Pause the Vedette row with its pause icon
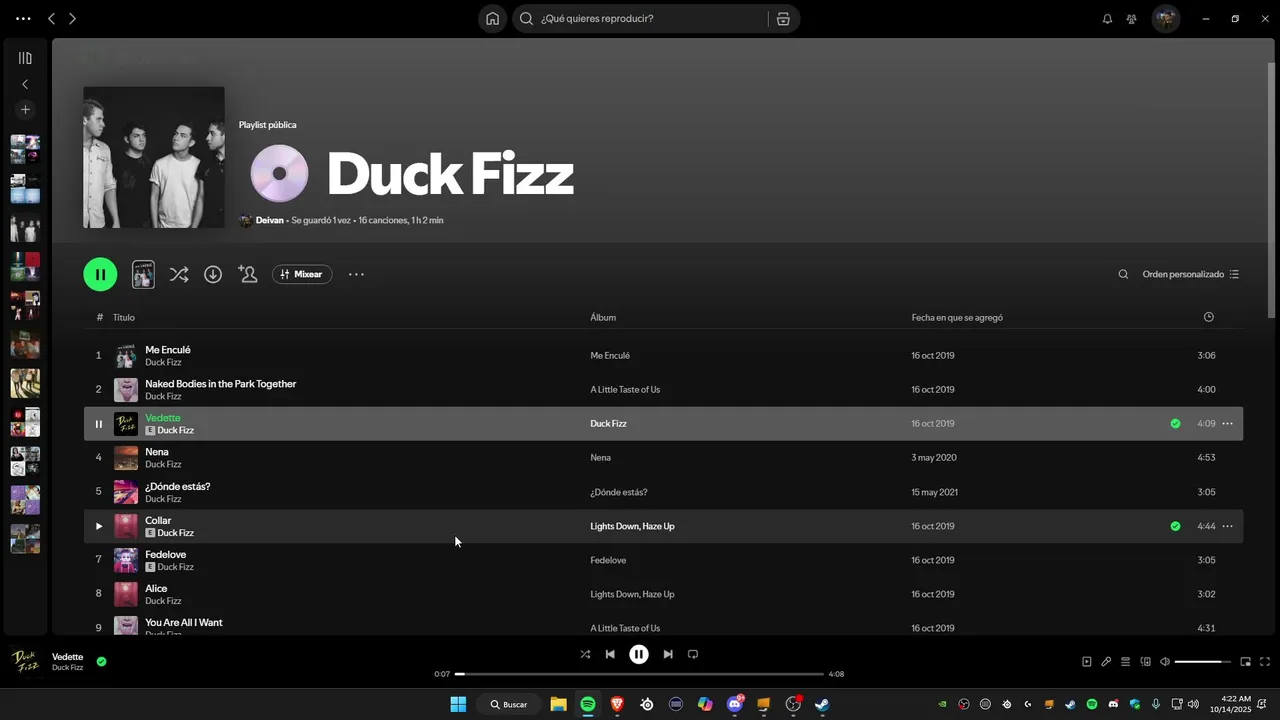Image resolution: width=1280 pixels, height=720 pixels. (x=98, y=424)
